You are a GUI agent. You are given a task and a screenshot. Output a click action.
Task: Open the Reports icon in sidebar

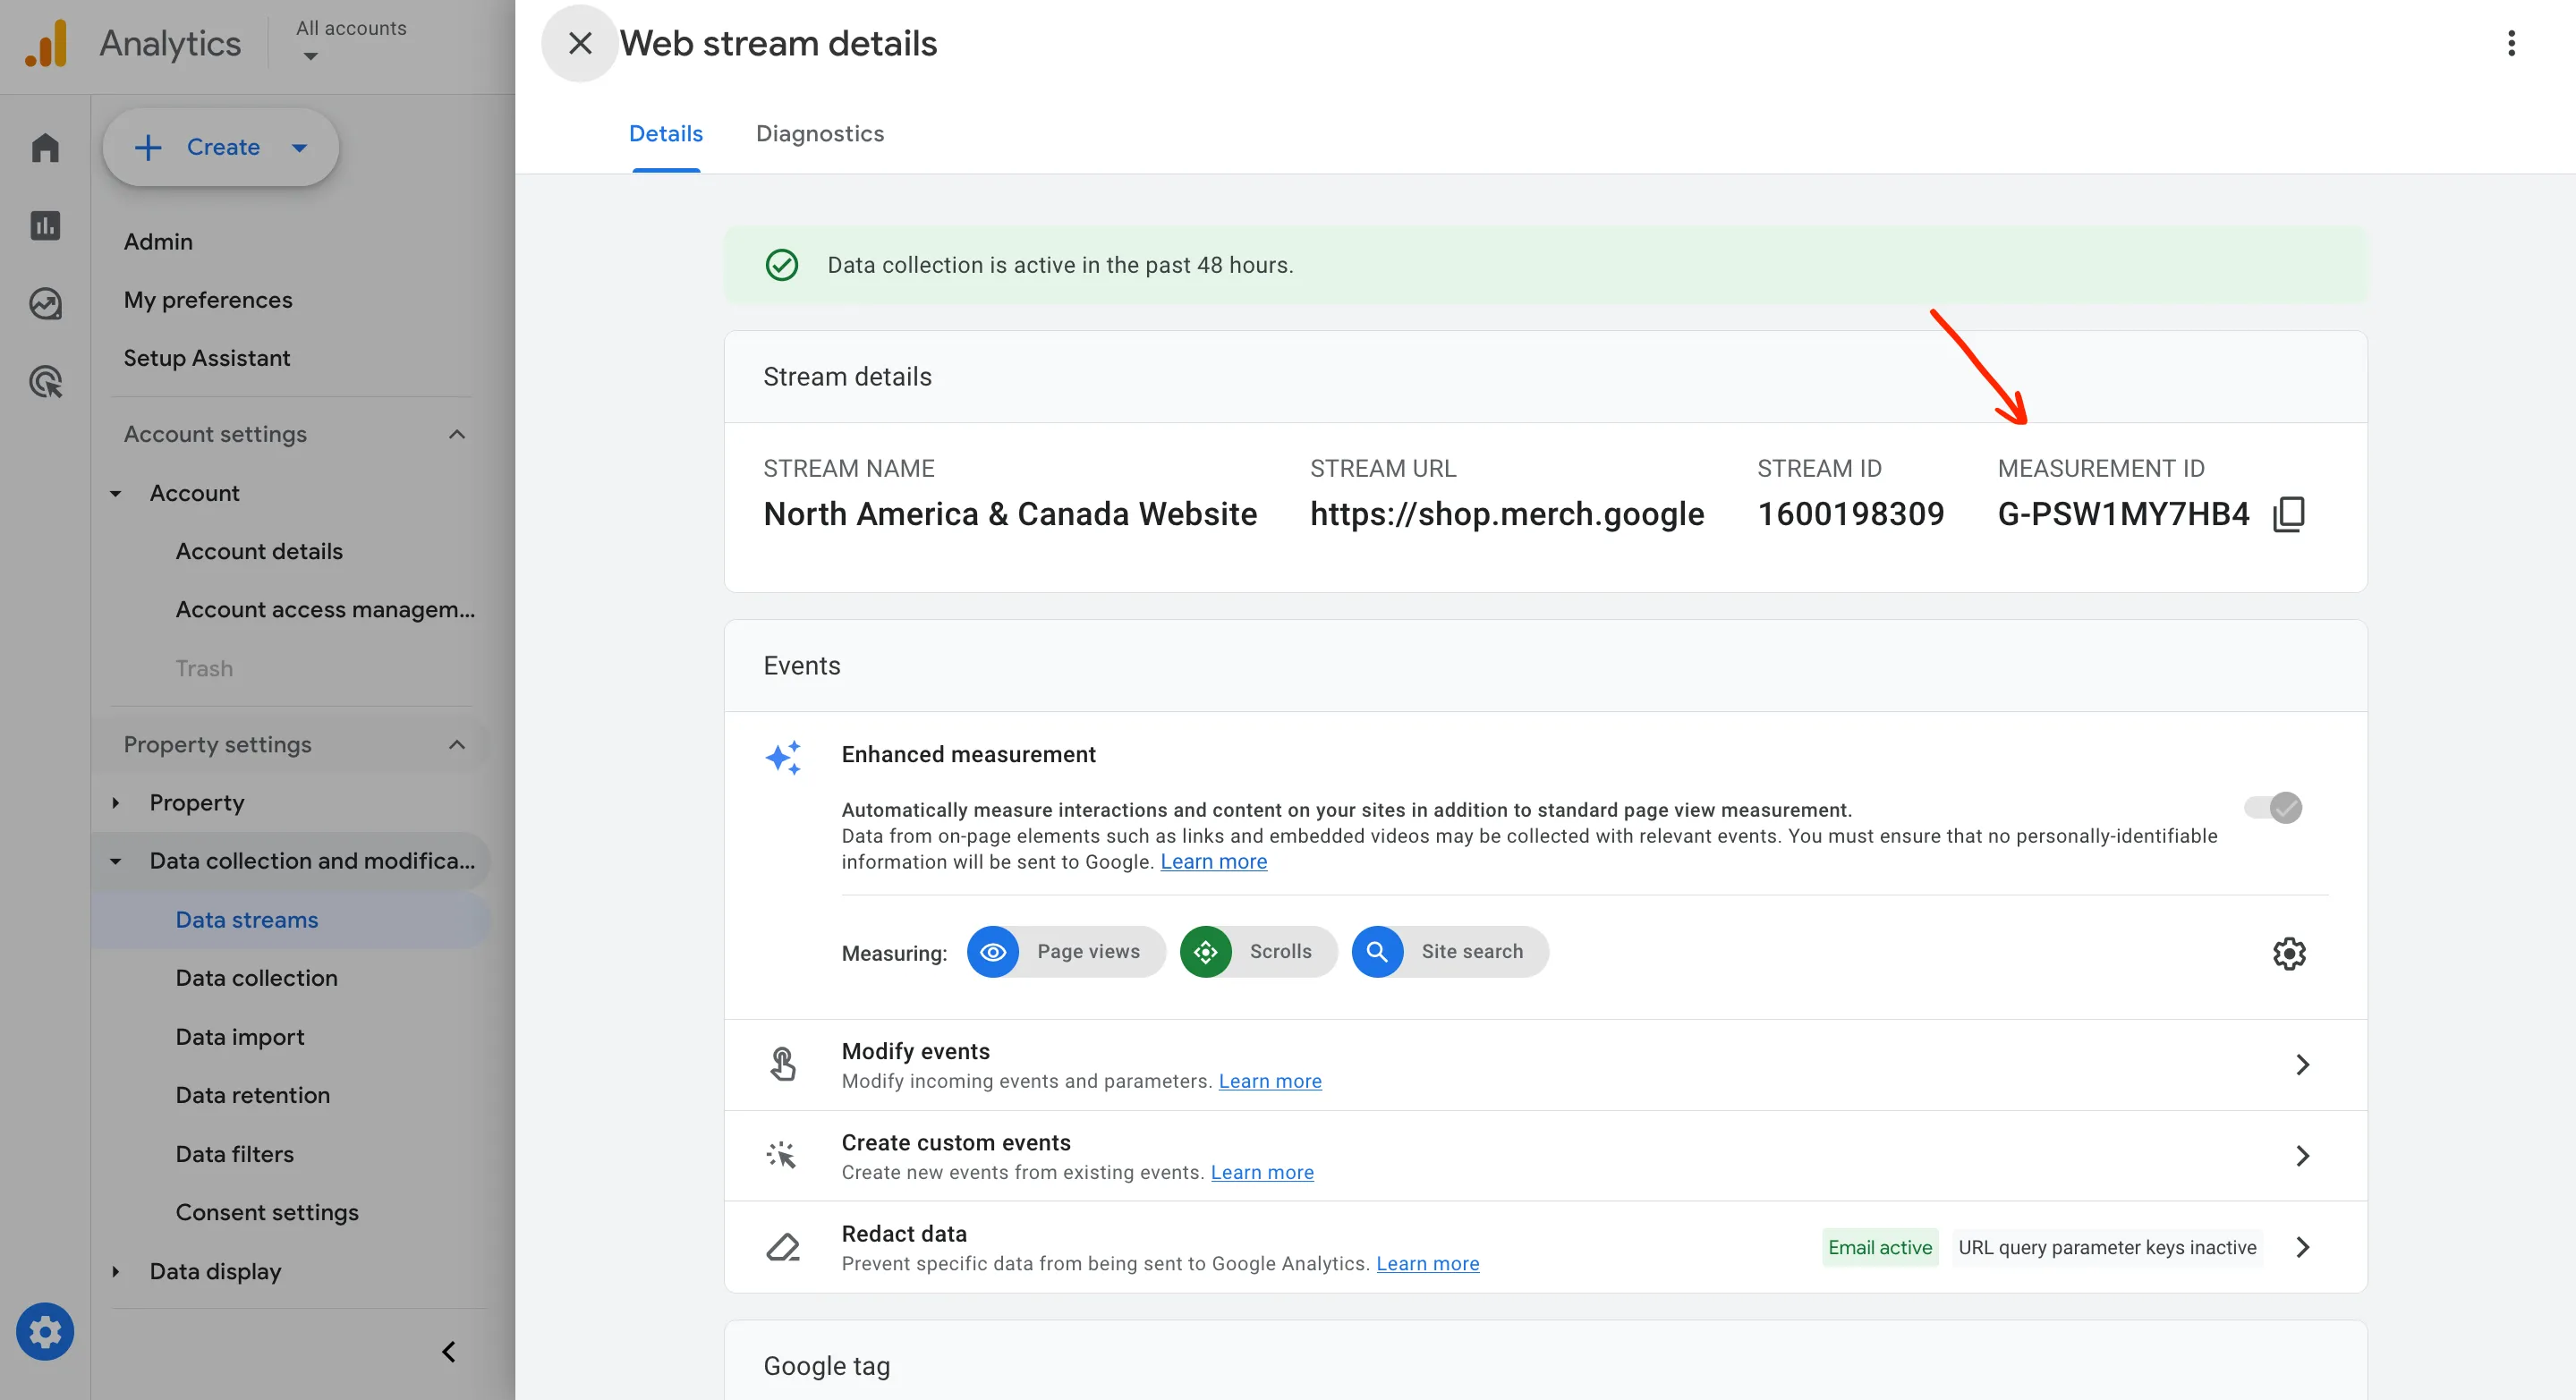click(45, 225)
